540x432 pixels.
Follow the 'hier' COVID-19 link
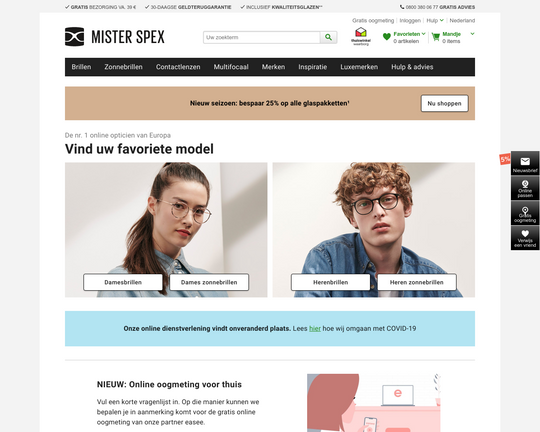315,329
